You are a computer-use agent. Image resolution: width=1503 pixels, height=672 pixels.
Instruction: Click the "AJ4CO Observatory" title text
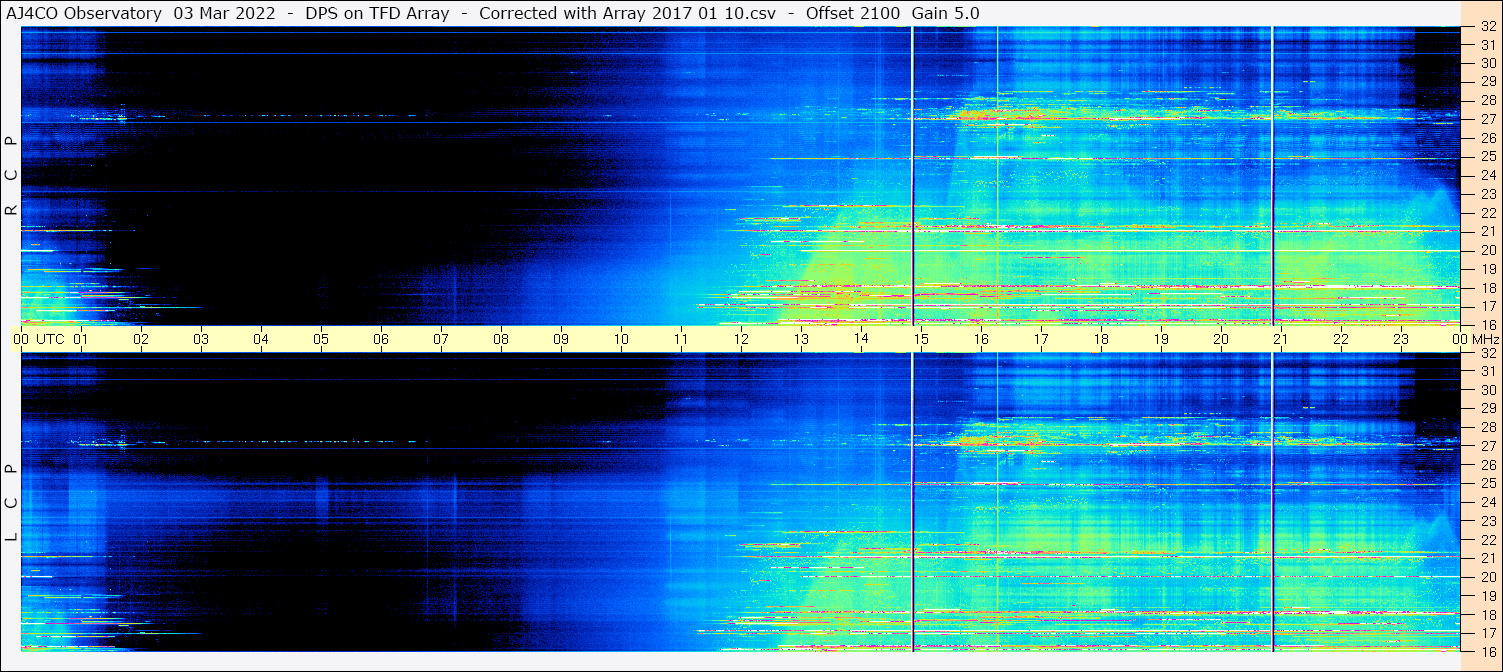tap(84, 13)
